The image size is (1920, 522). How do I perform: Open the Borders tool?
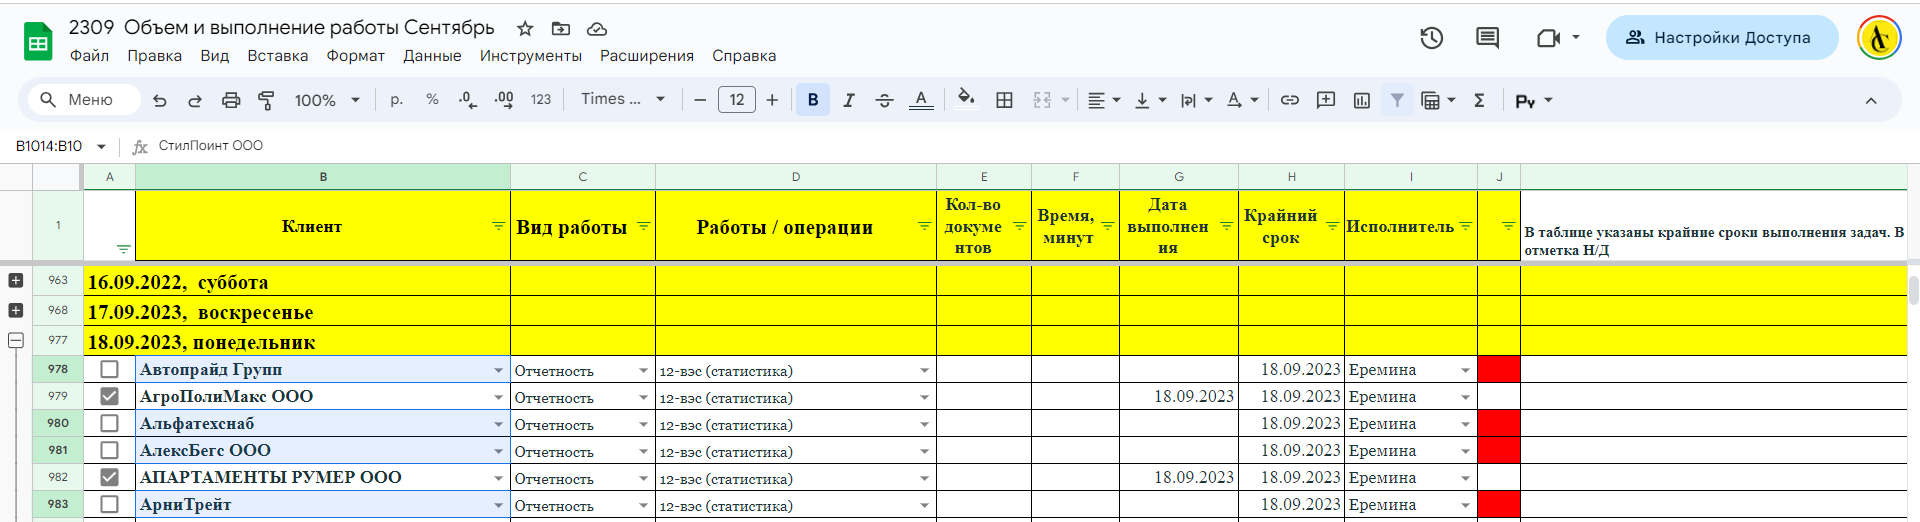[x=1005, y=100]
